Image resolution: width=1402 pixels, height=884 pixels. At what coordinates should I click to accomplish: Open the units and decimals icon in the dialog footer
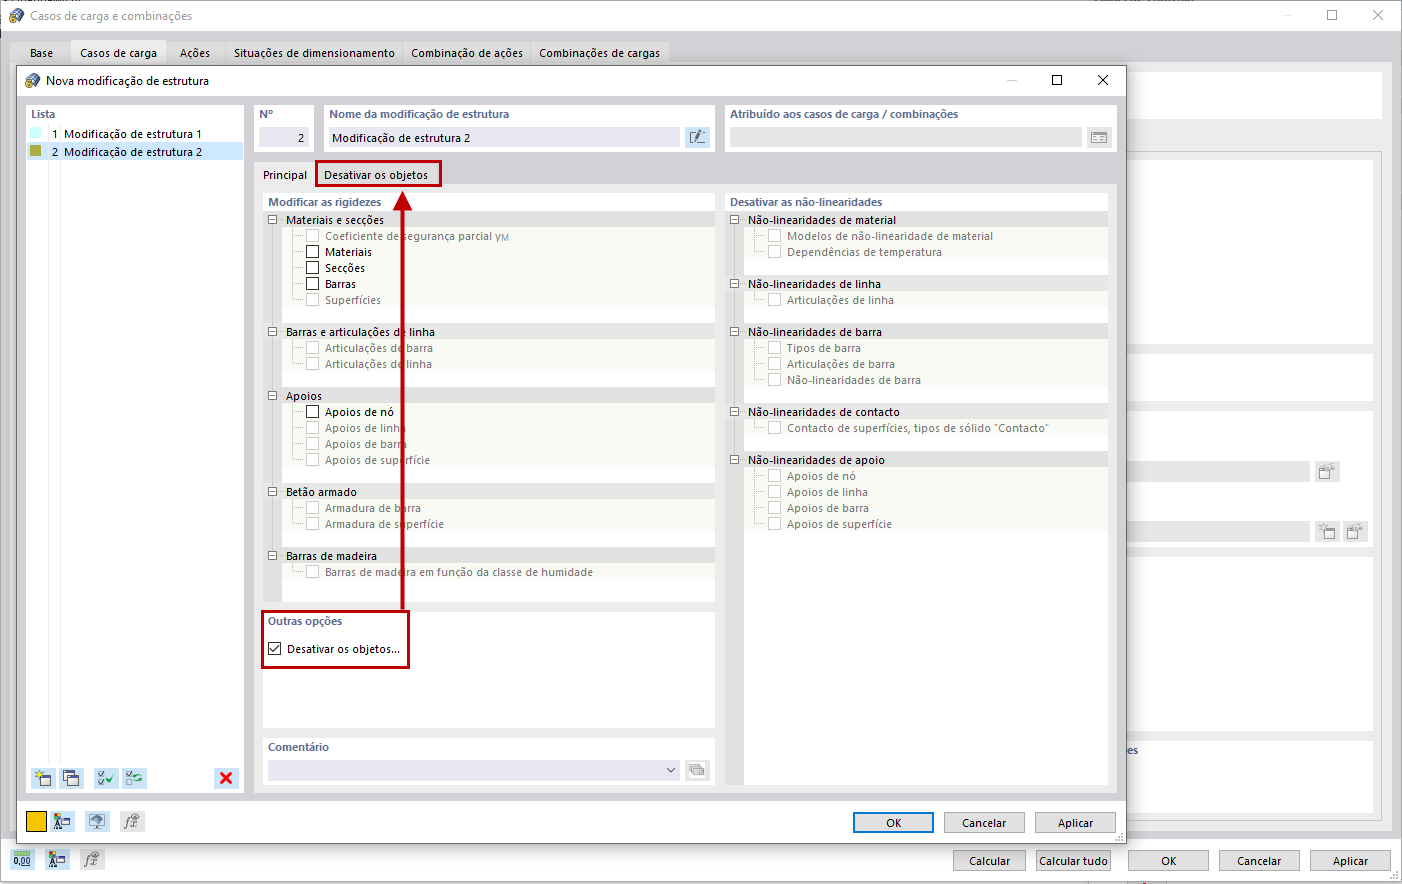(x=62, y=822)
